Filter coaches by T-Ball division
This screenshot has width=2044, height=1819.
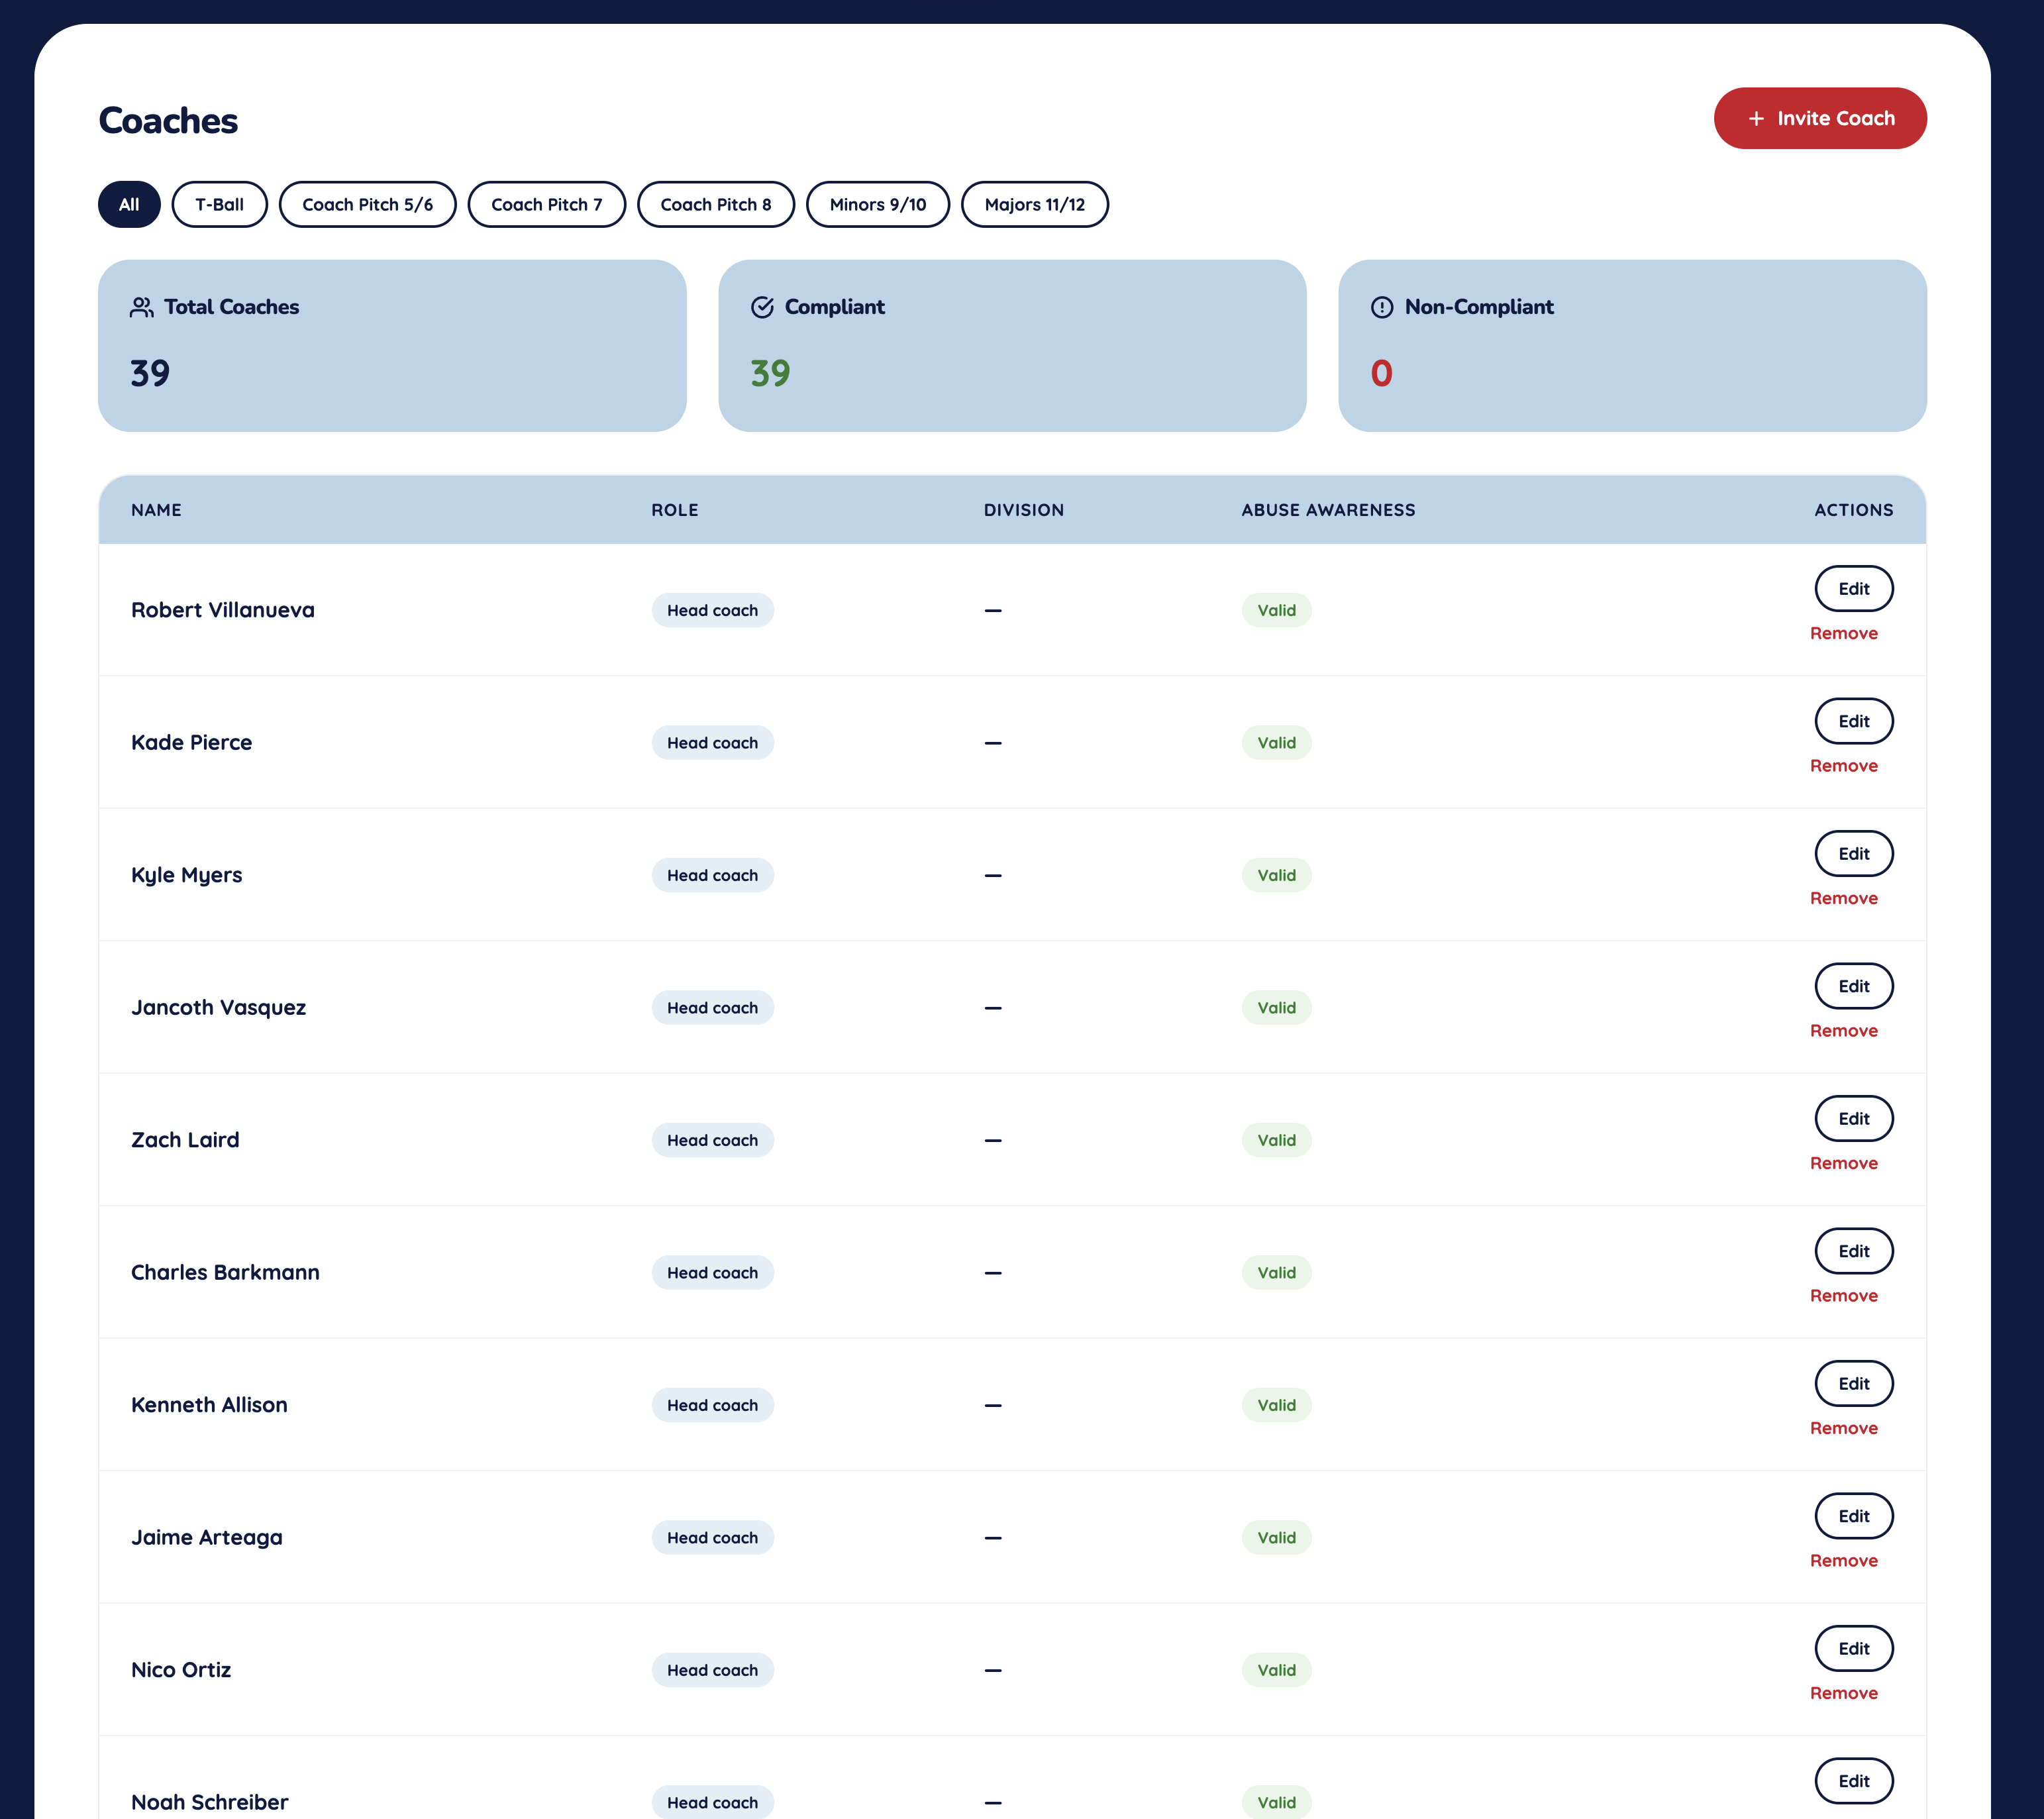(219, 204)
